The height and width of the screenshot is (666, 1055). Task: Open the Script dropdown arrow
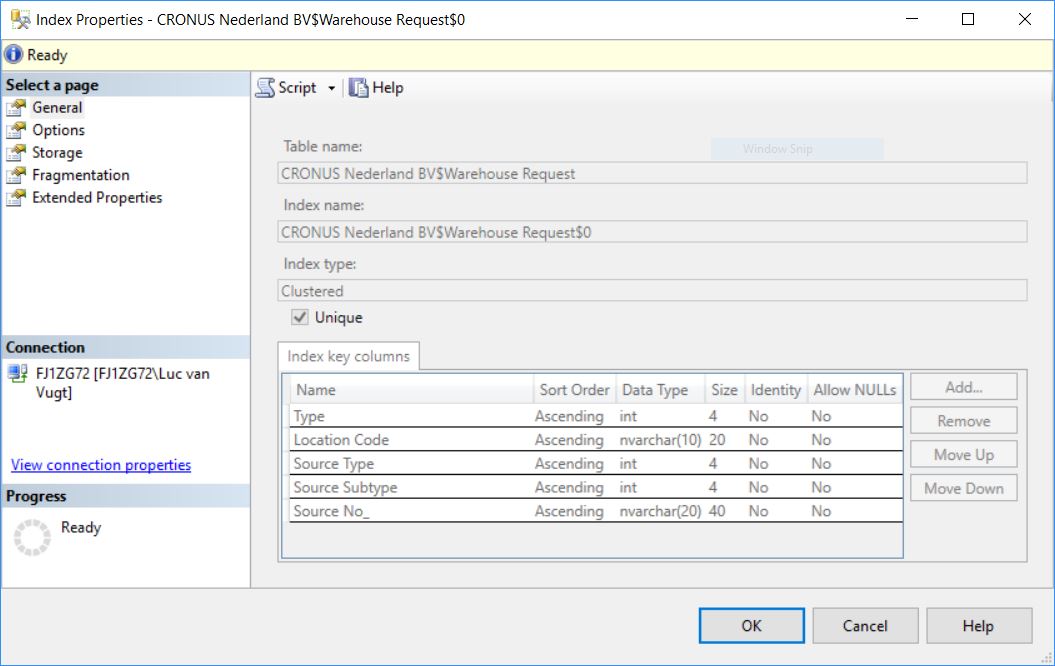332,88
